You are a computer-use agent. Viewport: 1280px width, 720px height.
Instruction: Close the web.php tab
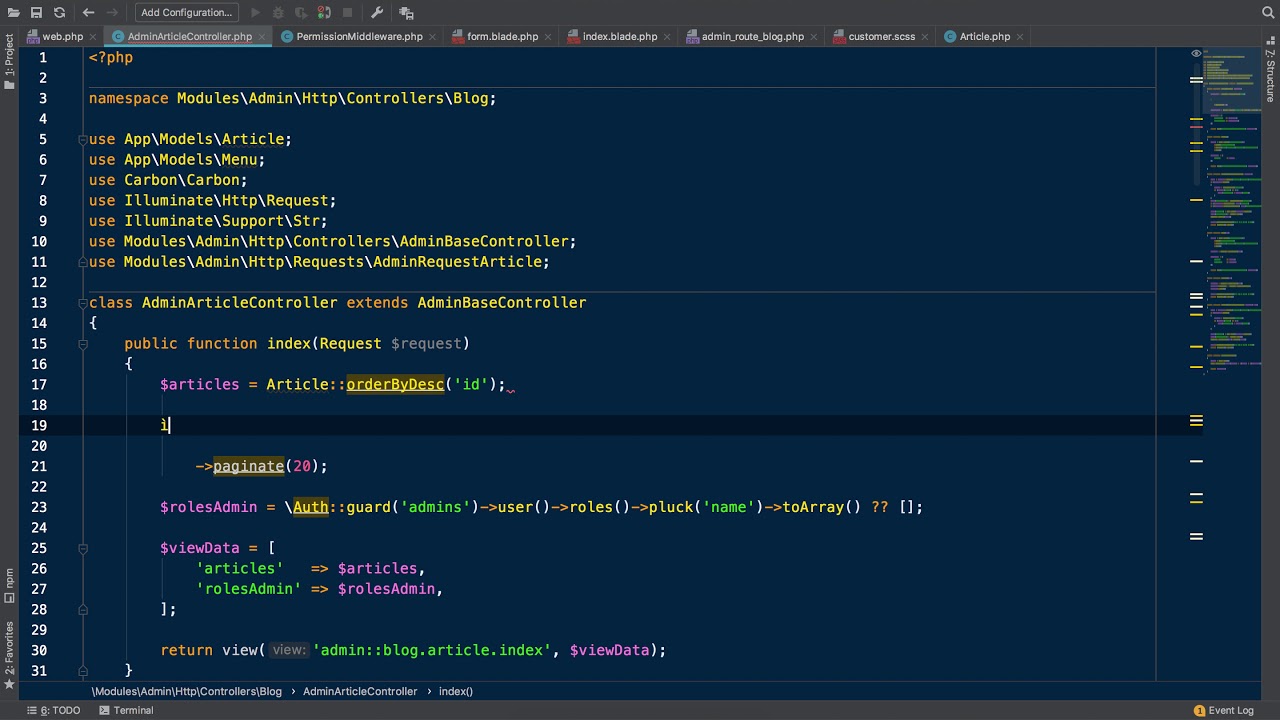point(93,36)
